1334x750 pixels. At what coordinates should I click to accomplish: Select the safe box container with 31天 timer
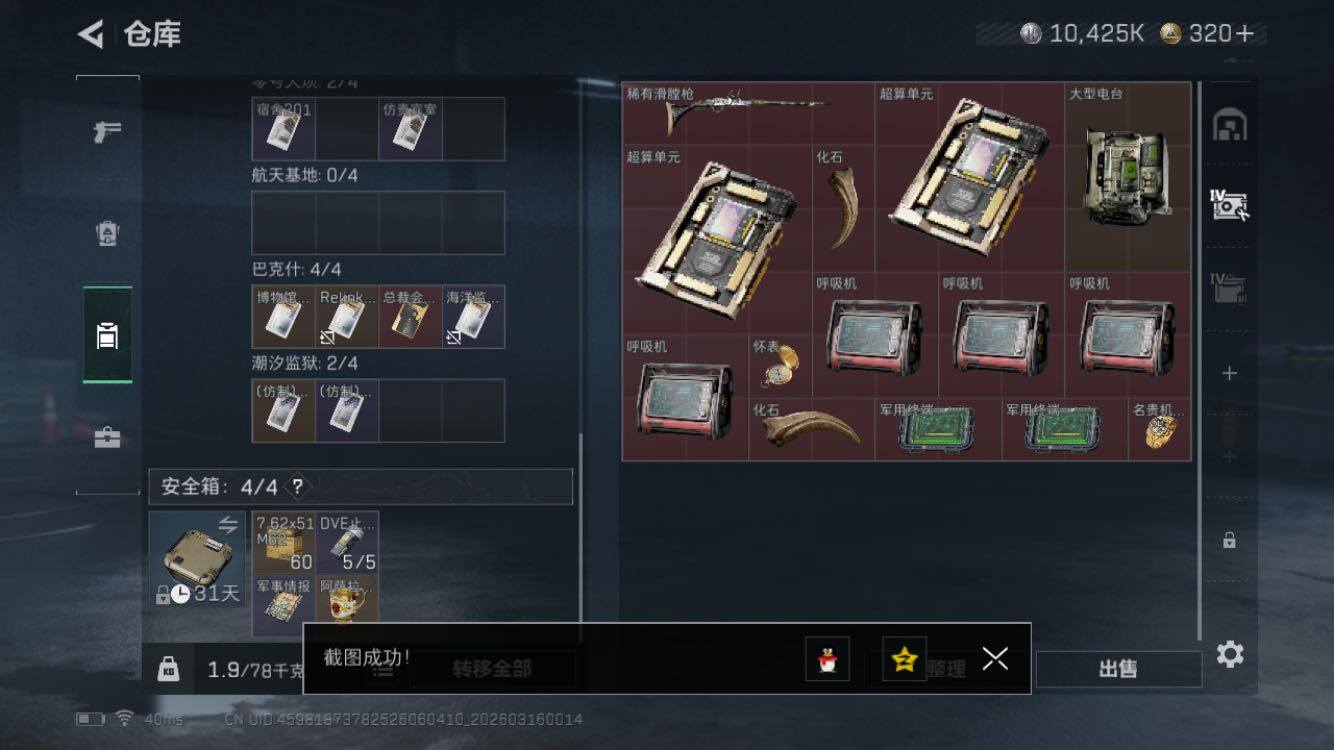tap(197, 559)
